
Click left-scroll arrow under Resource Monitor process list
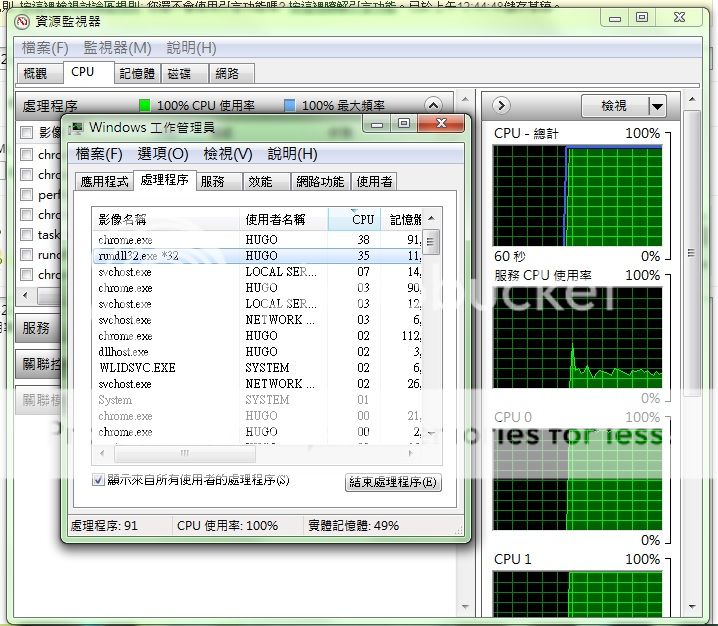point(25,295)
